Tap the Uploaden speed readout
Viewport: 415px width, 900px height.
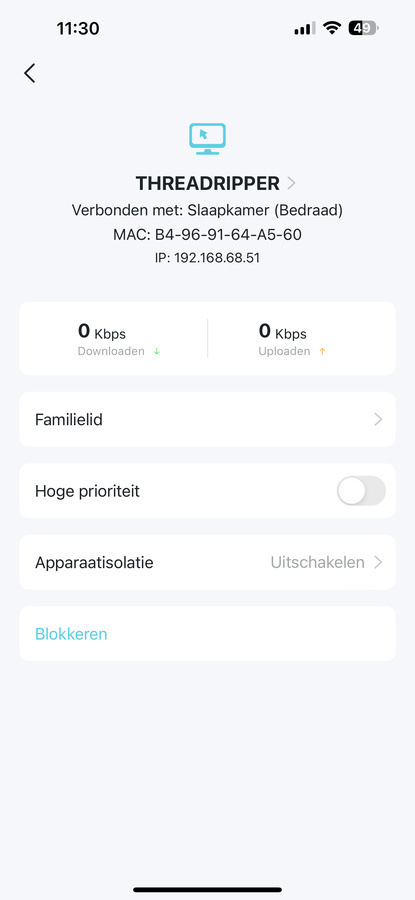[290, 339]
